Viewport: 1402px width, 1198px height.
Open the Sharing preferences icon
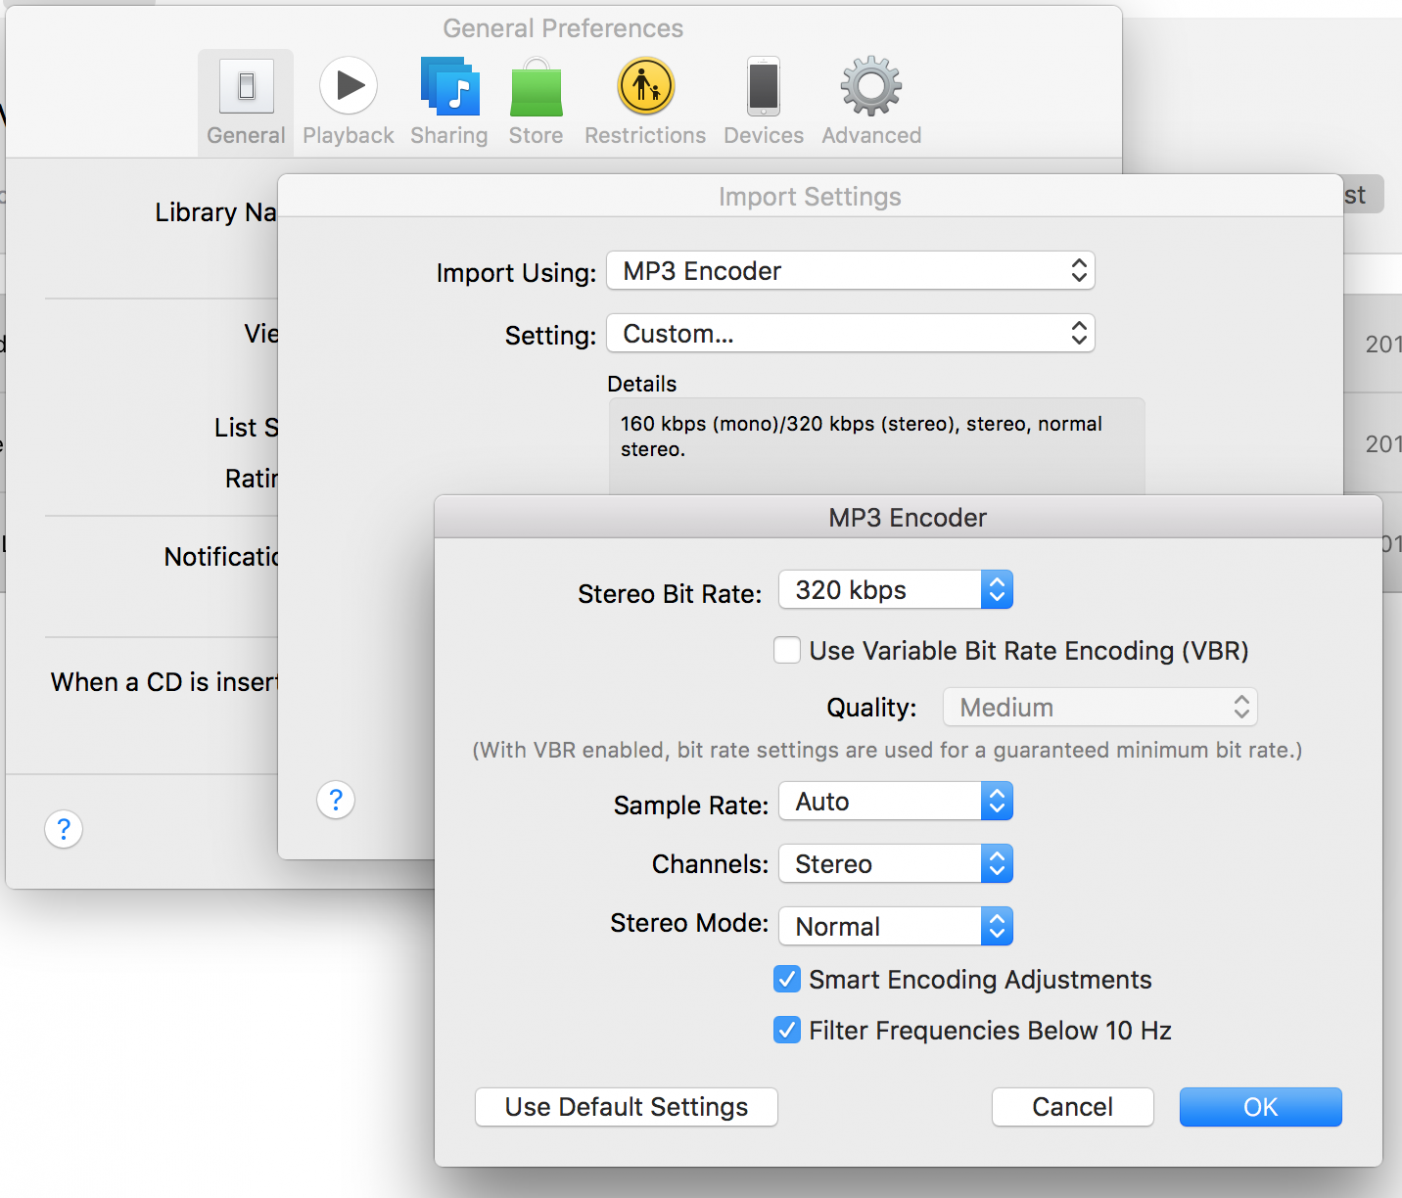tap(449, 88)
